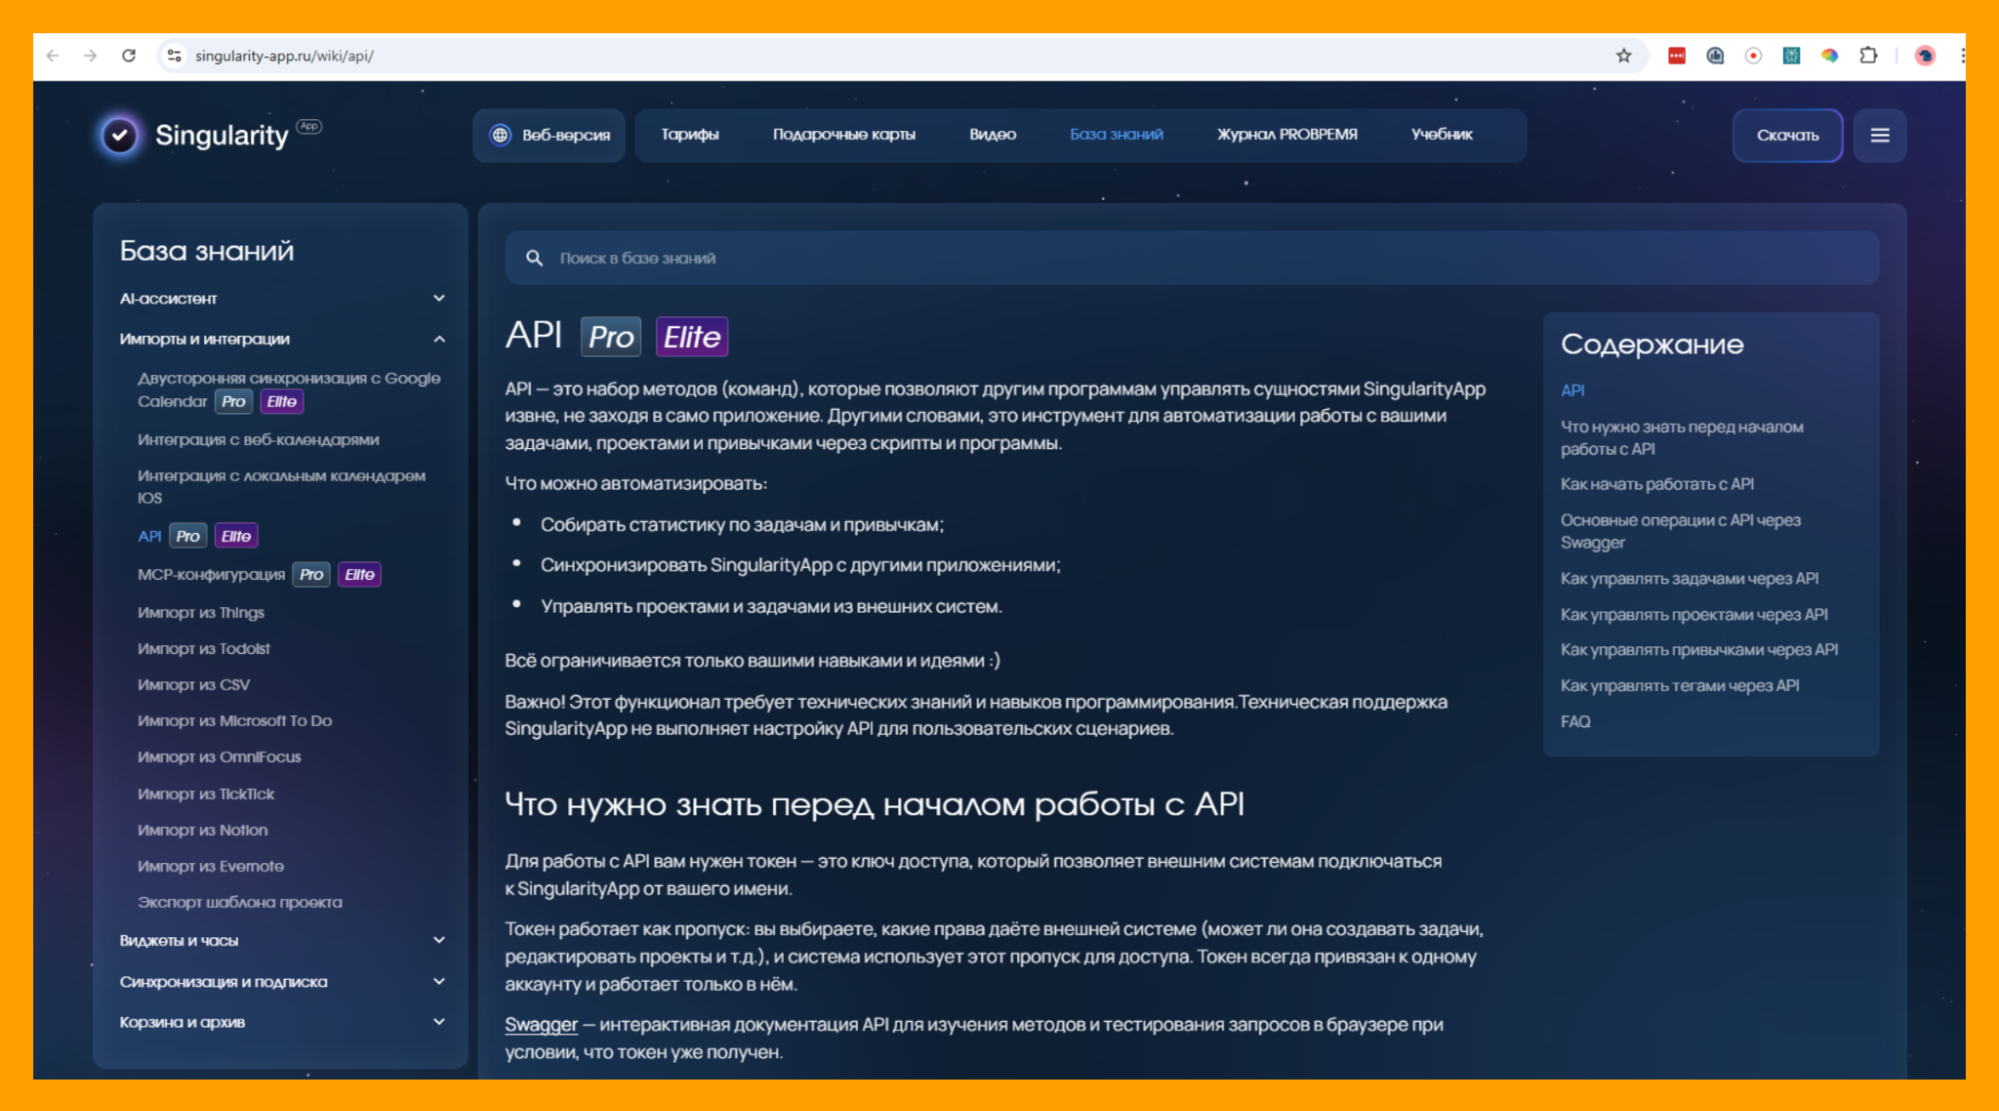
Task: Expand the AI-ассистент section
Action: 439,298
